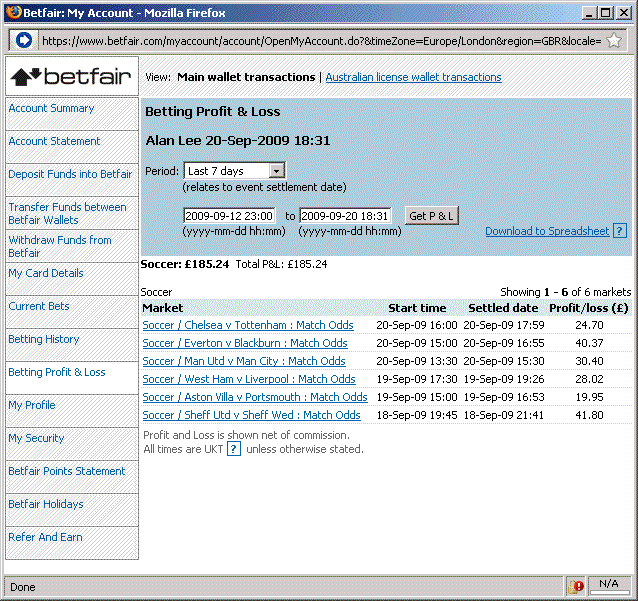Switch to Australian license wallet transactions
This screenshot has height=601, width=638.
point(413,77)
